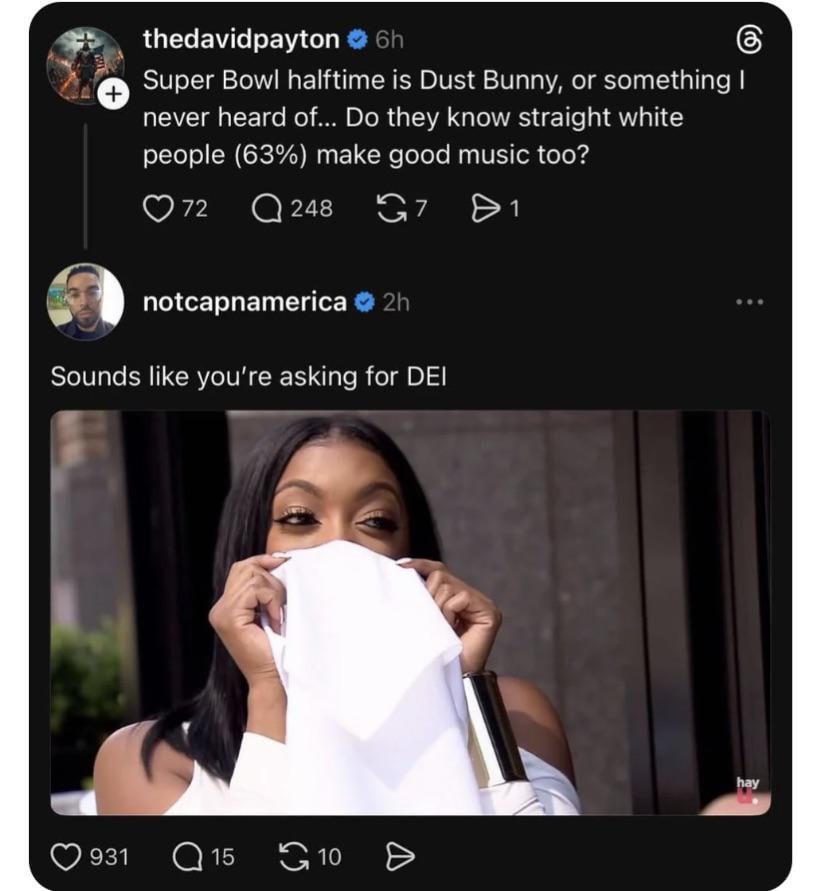
Task: Repost thedavidpayton's Super Bowl post
Action: [388, 208]
